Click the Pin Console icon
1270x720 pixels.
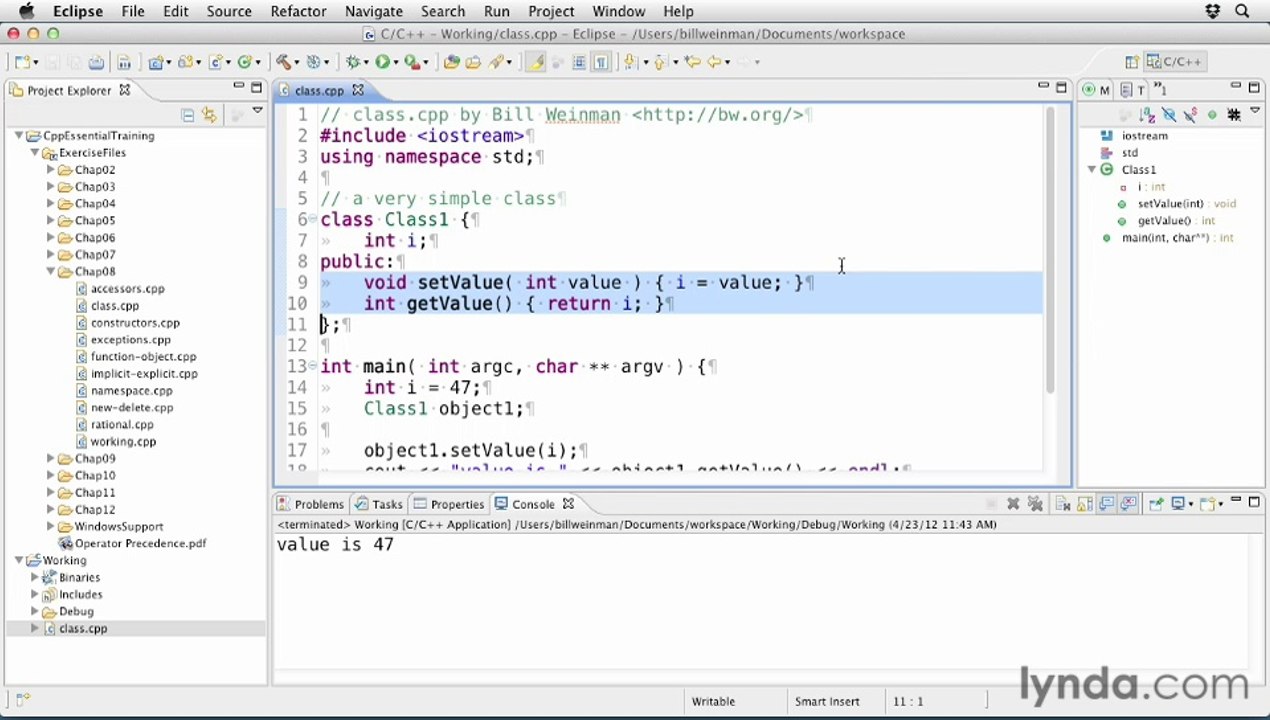(1156, 504)
